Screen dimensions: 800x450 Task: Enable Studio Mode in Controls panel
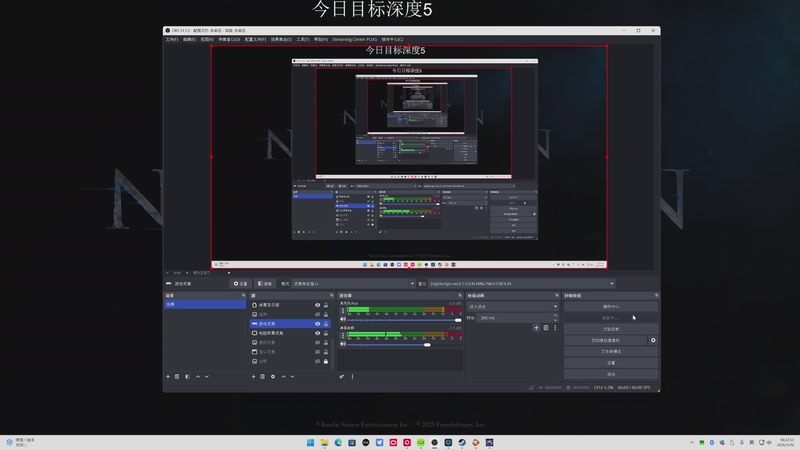click(x=611, y=352)
